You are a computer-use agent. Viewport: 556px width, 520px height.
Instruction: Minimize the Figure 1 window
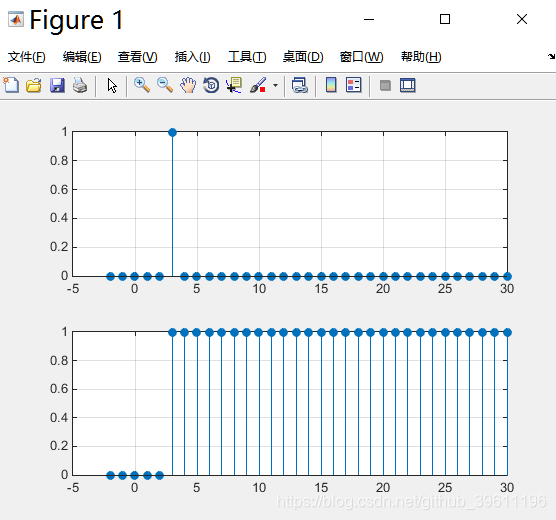pos(369,19)
